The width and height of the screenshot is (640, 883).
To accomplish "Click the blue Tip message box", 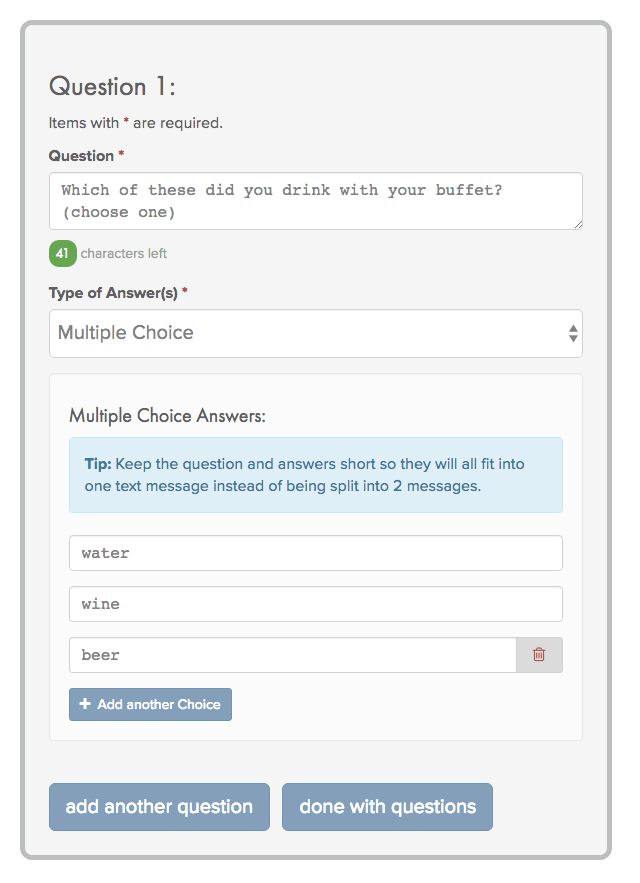I will tap(315, 475).
